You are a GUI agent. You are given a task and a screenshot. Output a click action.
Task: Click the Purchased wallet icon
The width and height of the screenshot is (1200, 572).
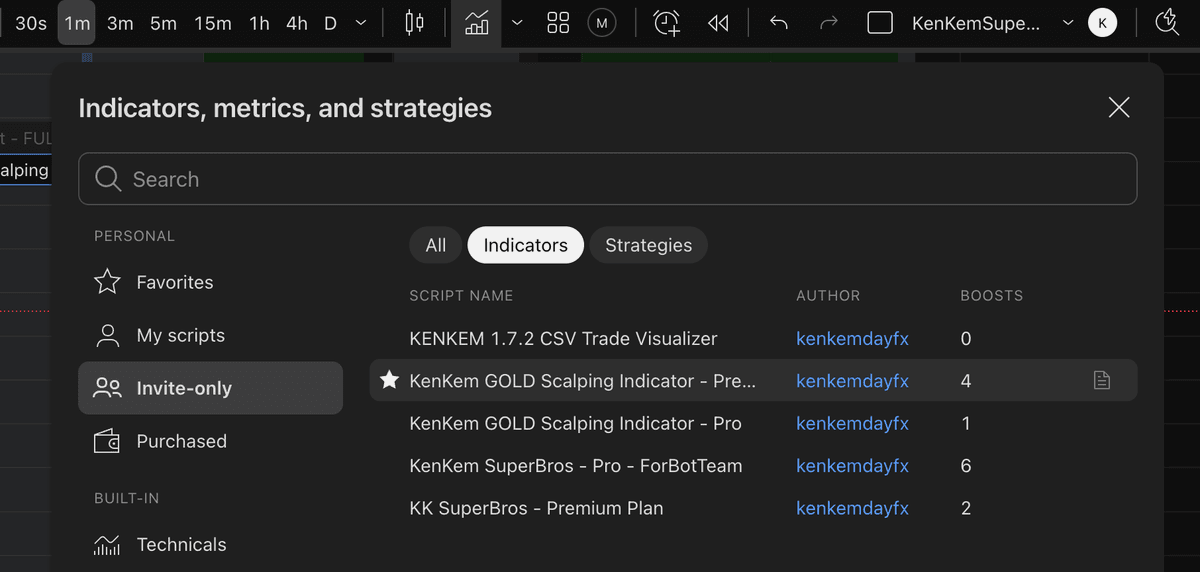pos(107,441)
